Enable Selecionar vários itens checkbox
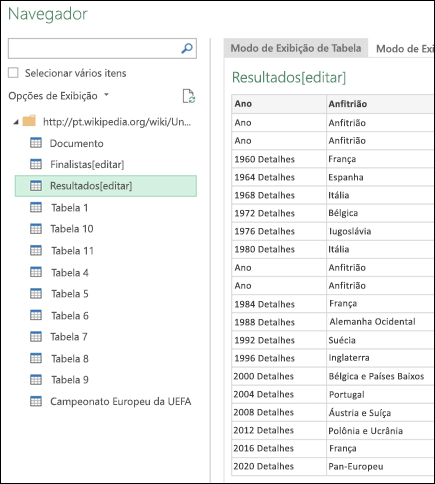The image size is (435, 484). (13, 73)
